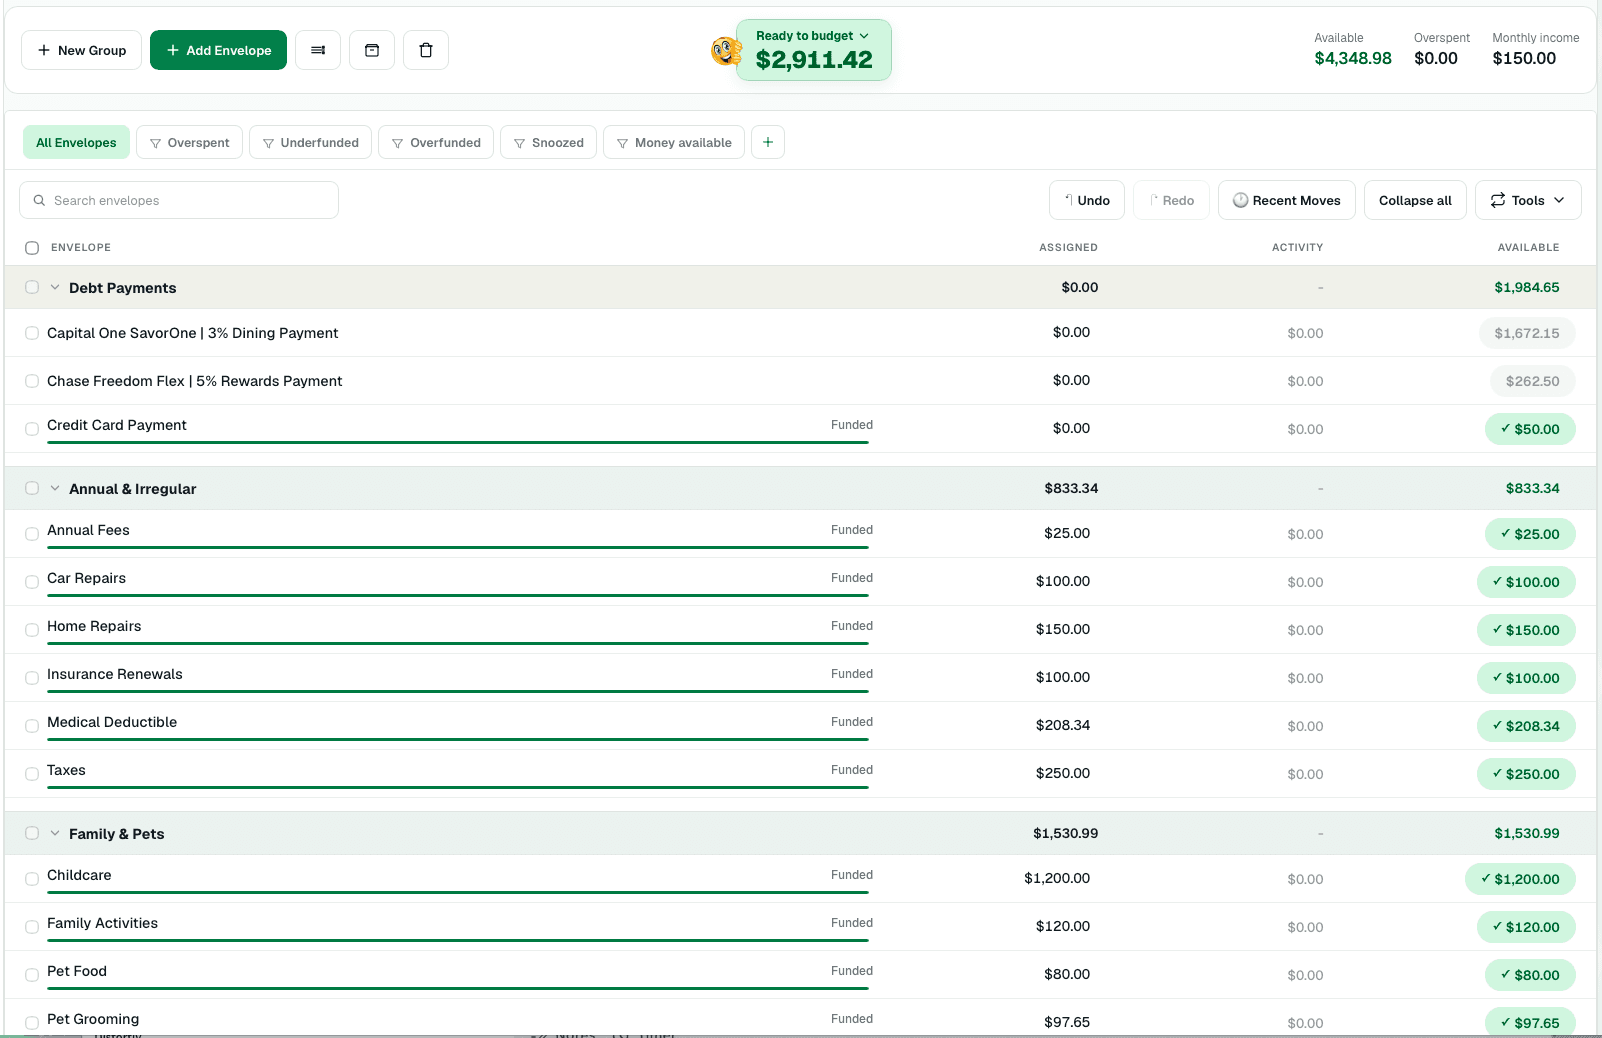The width and height of the screenshot is (1602, 1038).
Task: Click the funnel icon on Money available filter
Action: 622,143
